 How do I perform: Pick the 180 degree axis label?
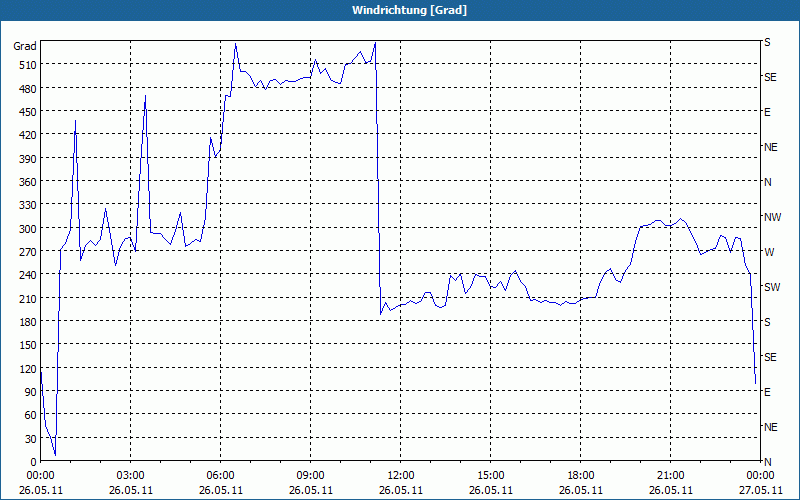(x=28, y=321)
